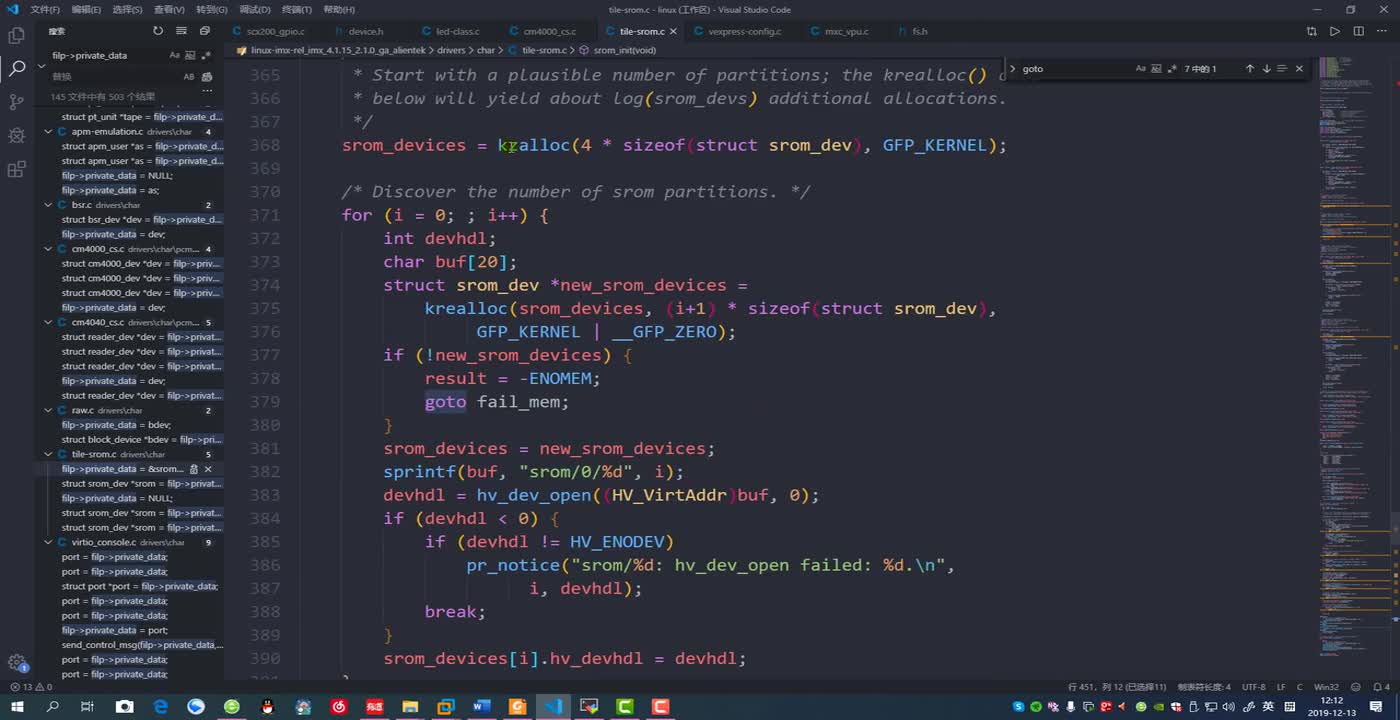Open the notifications bell in status bar
The height and width of the screenshot is (720, 1400).
1381,687
